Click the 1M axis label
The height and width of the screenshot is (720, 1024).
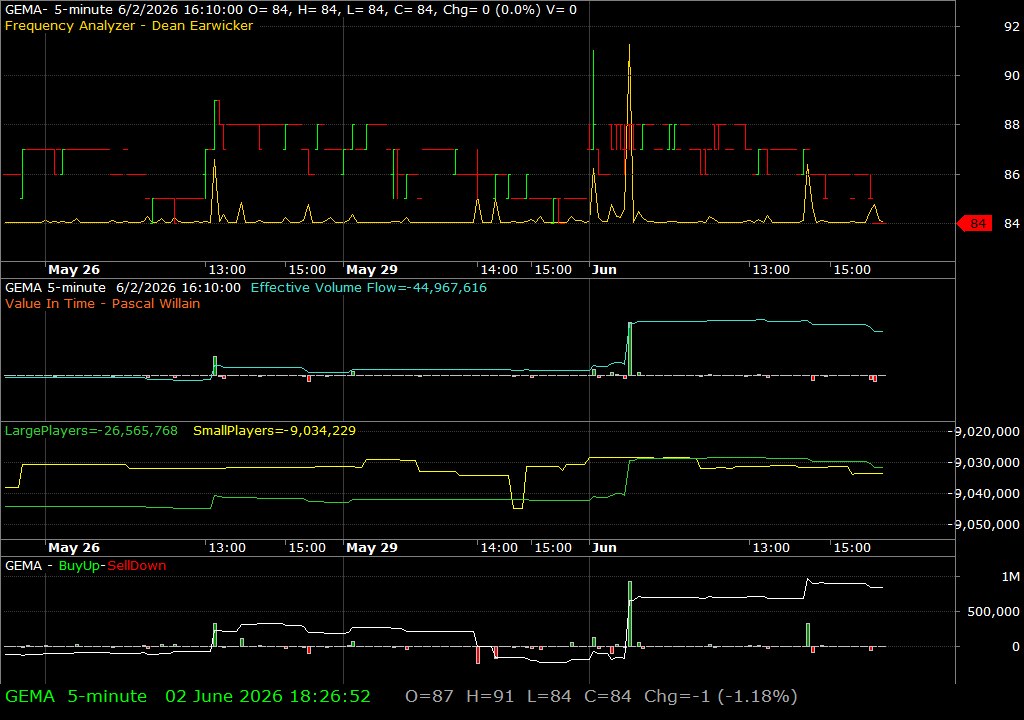tap(1010, 576)
